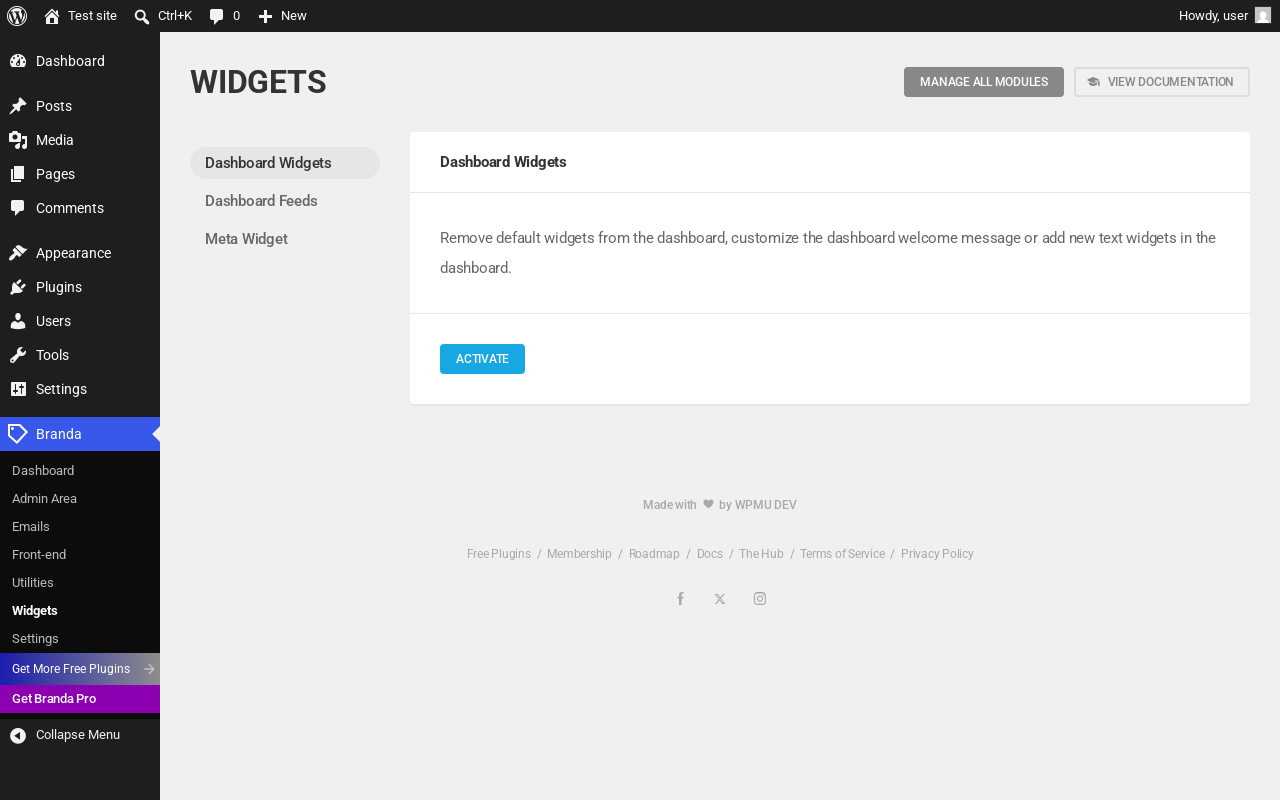Open the New content menu

(x=282, y=16)
